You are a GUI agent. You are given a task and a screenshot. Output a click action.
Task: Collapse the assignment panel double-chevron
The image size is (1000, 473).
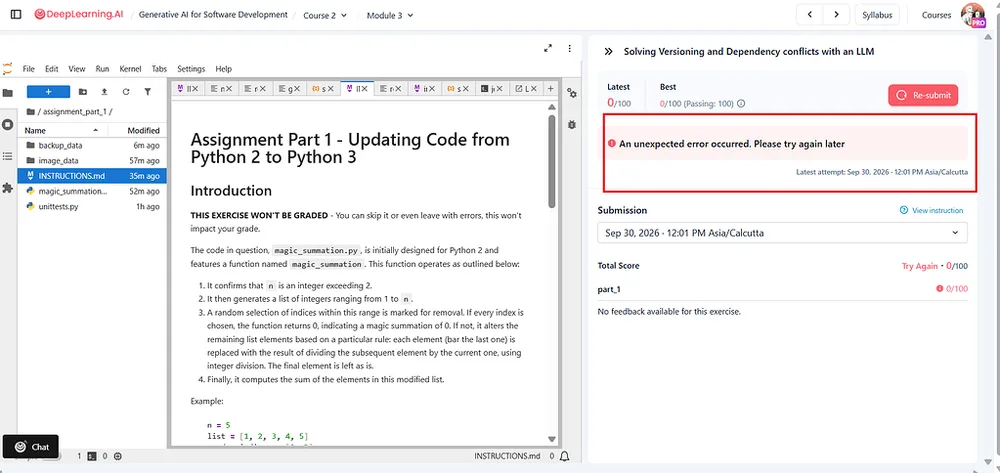pyautogui.click(x=608, y=52)
